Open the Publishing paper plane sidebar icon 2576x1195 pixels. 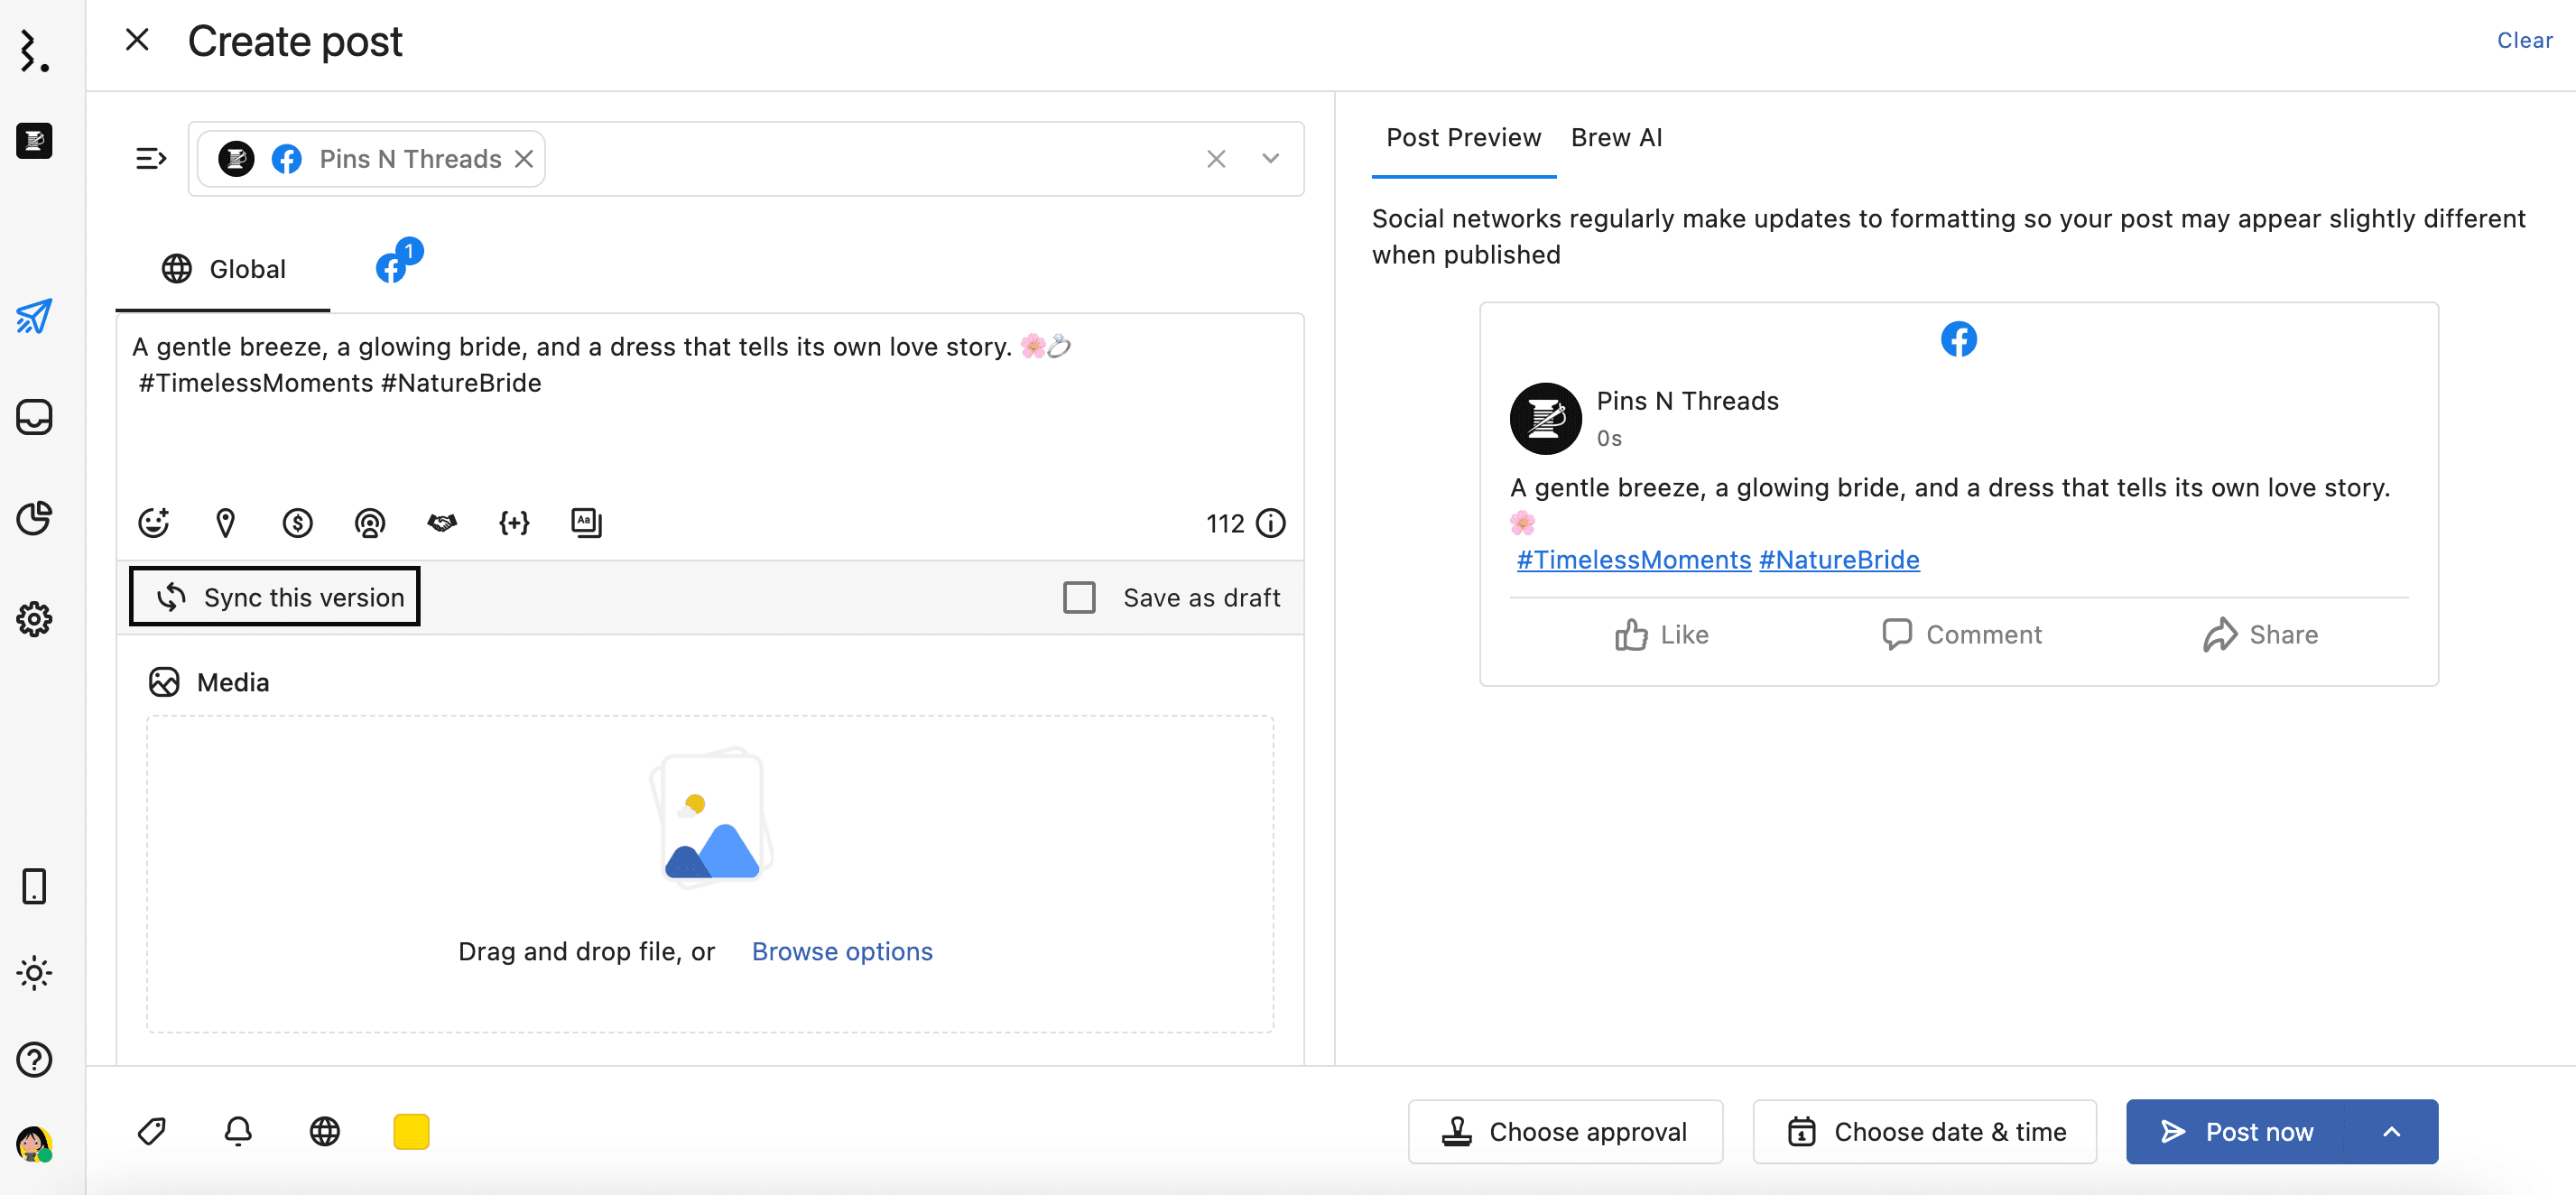pos(34,317)
